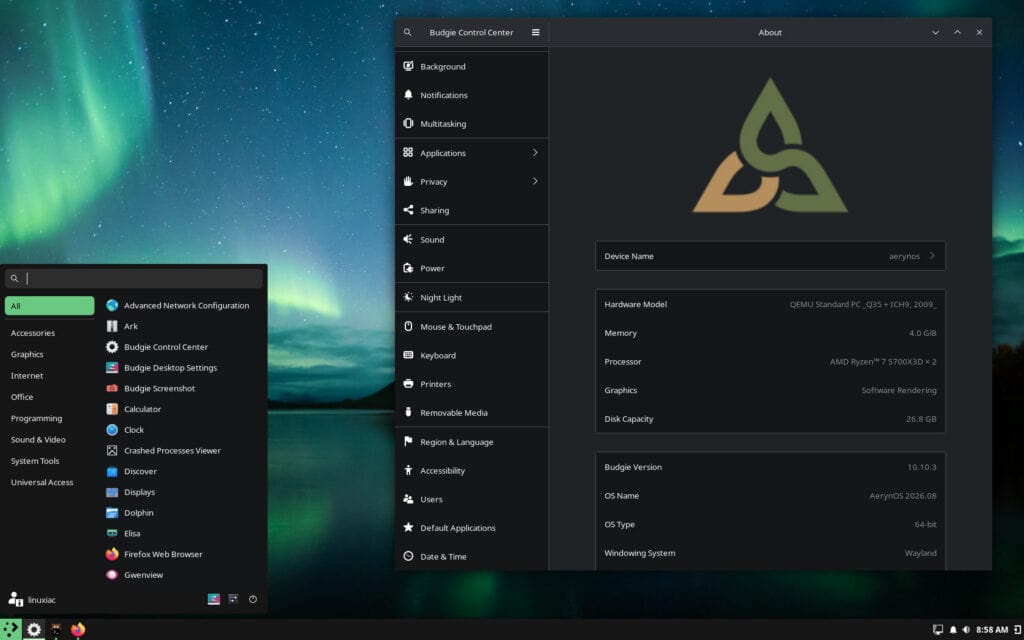1024x640 pixels.
Task: Select the Internet category
Action: tap(50, 376)
